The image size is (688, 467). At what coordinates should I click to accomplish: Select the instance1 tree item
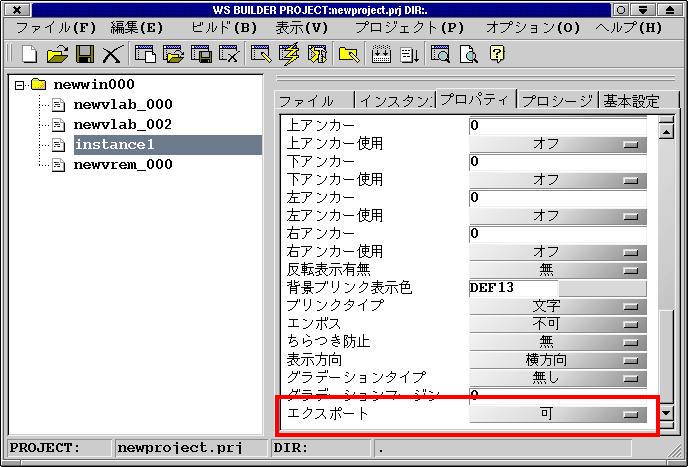168,145
